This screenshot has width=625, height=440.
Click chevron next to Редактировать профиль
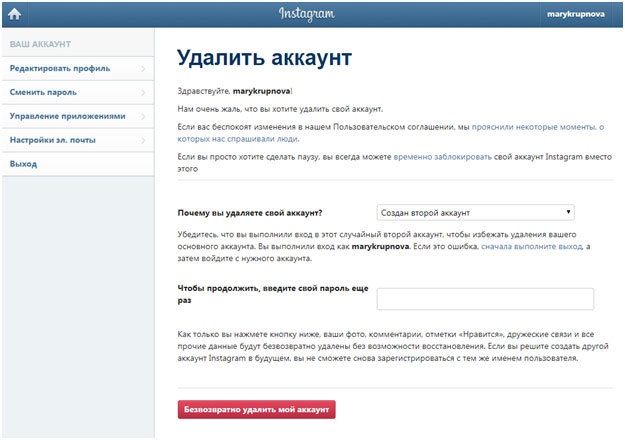coord(143,69)
